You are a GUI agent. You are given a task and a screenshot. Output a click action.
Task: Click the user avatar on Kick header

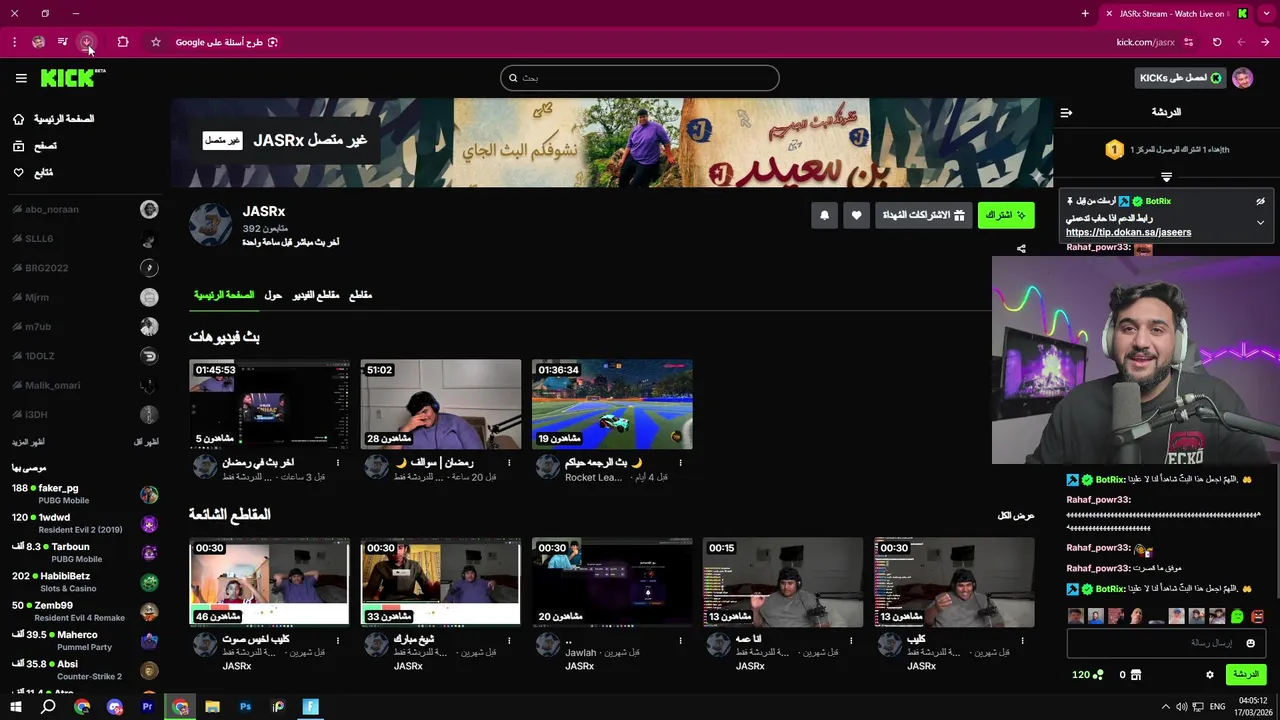click(x=1242, y=78)
